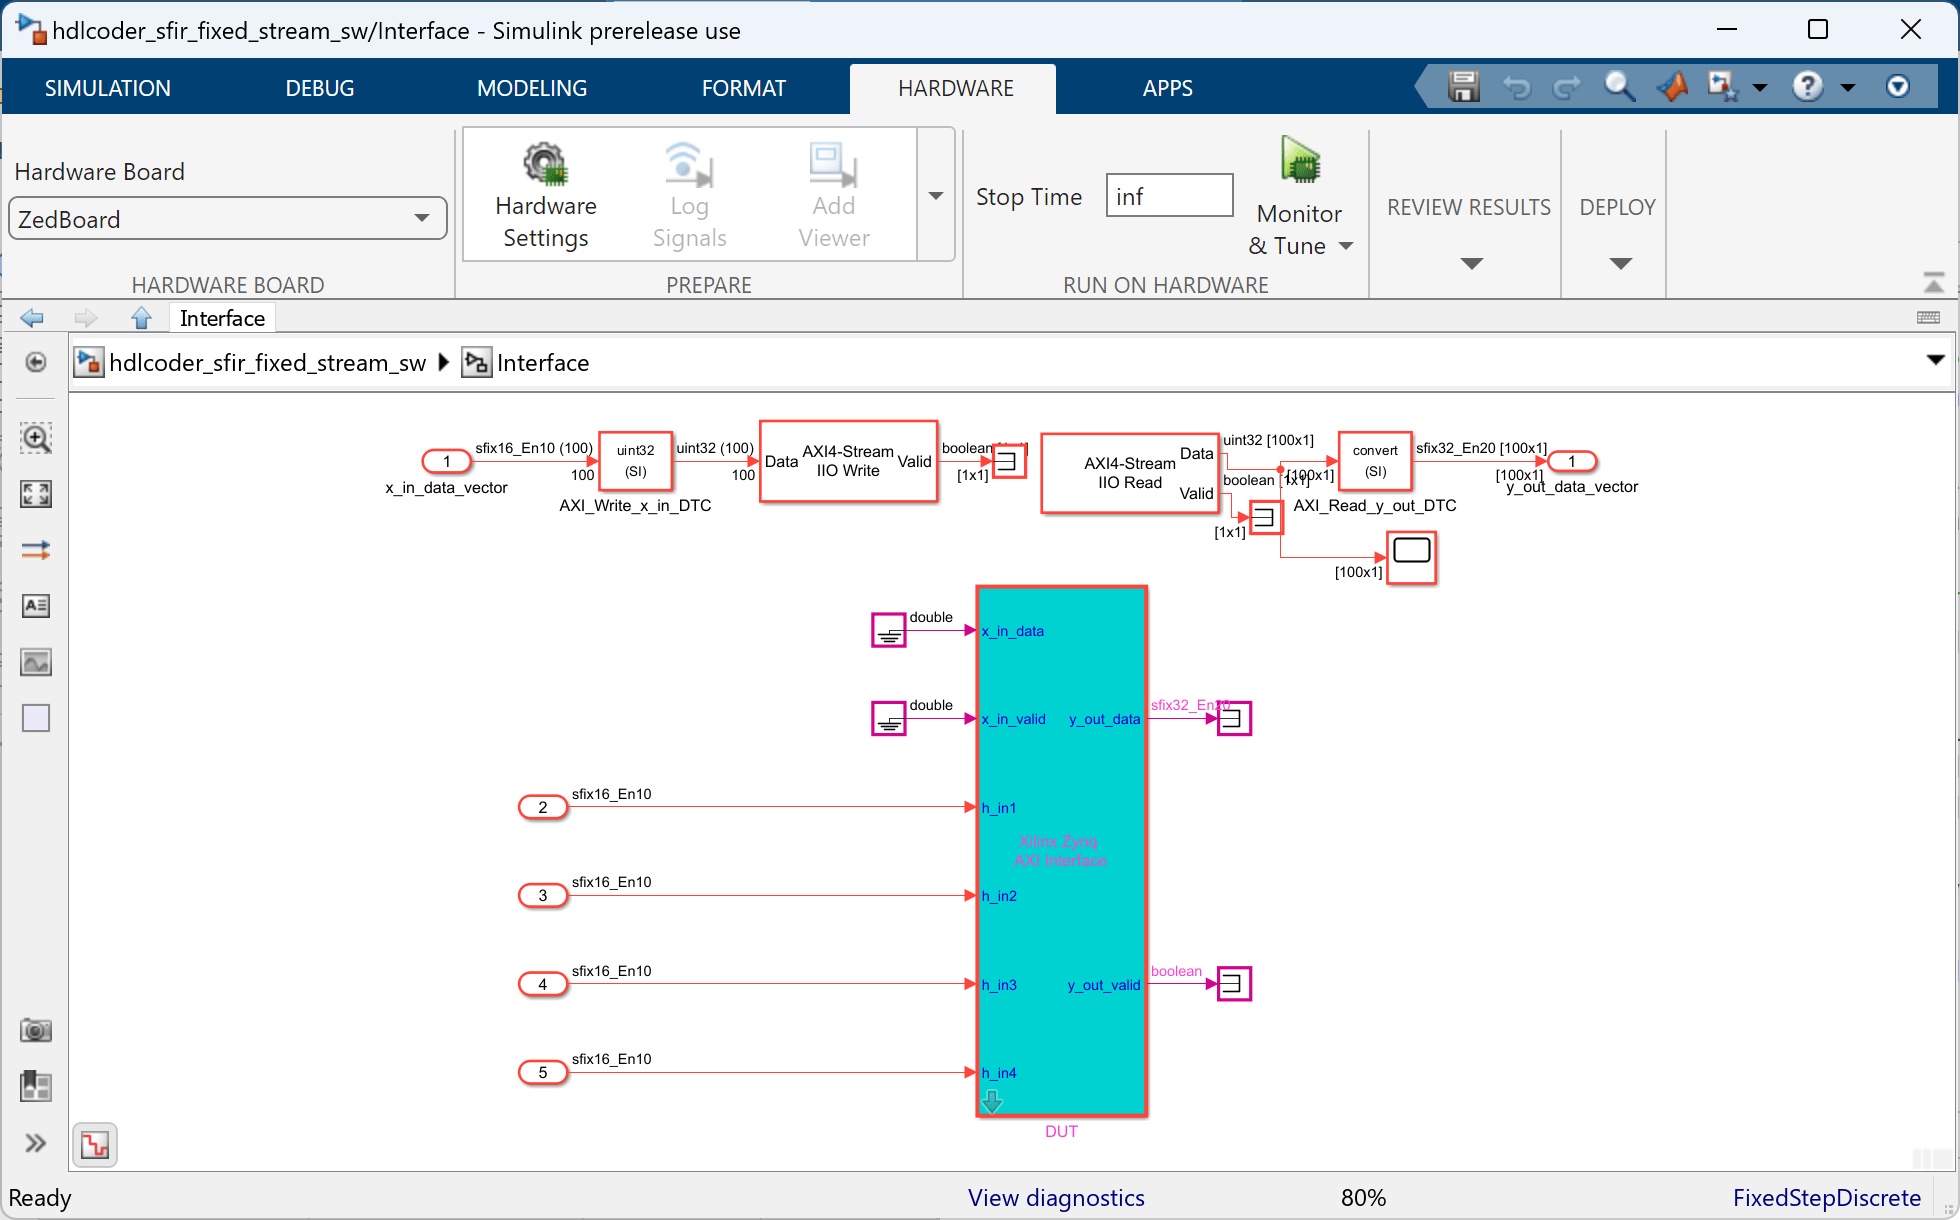Switch to the Modeling tab

pos(531,88)
